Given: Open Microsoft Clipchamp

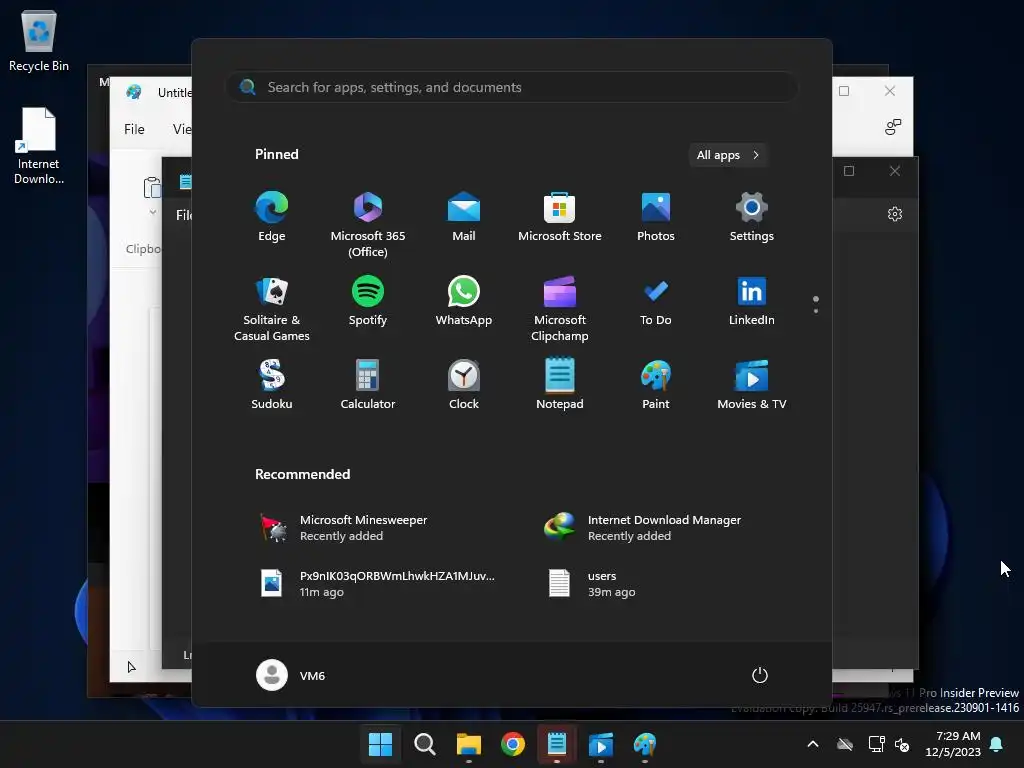Looking at the screenshot, I should click(x=560, y=309).
